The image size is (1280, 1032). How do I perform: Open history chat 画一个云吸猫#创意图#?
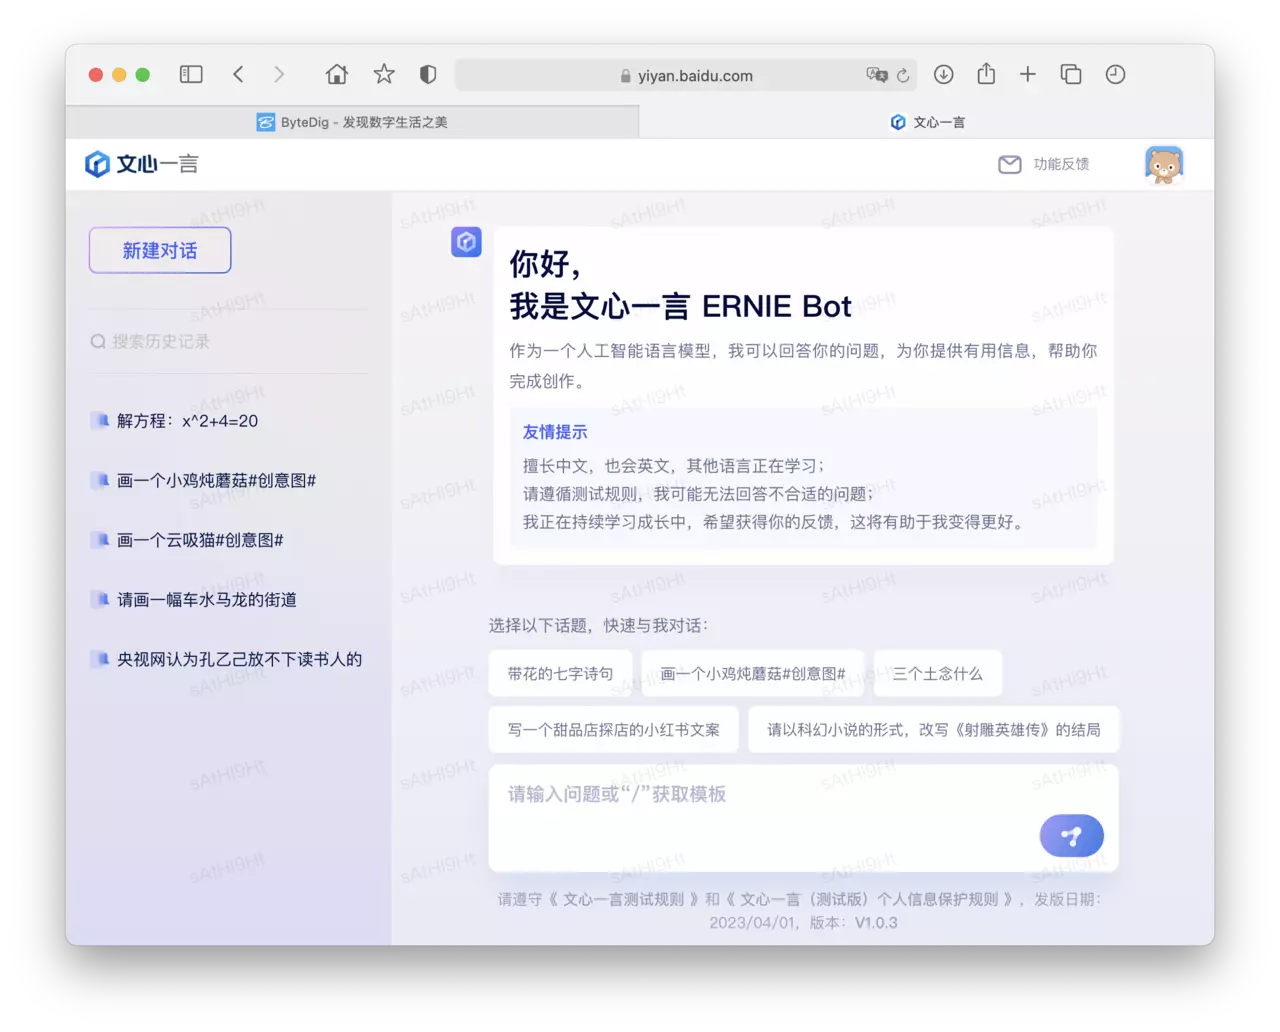tap(200, 540)
